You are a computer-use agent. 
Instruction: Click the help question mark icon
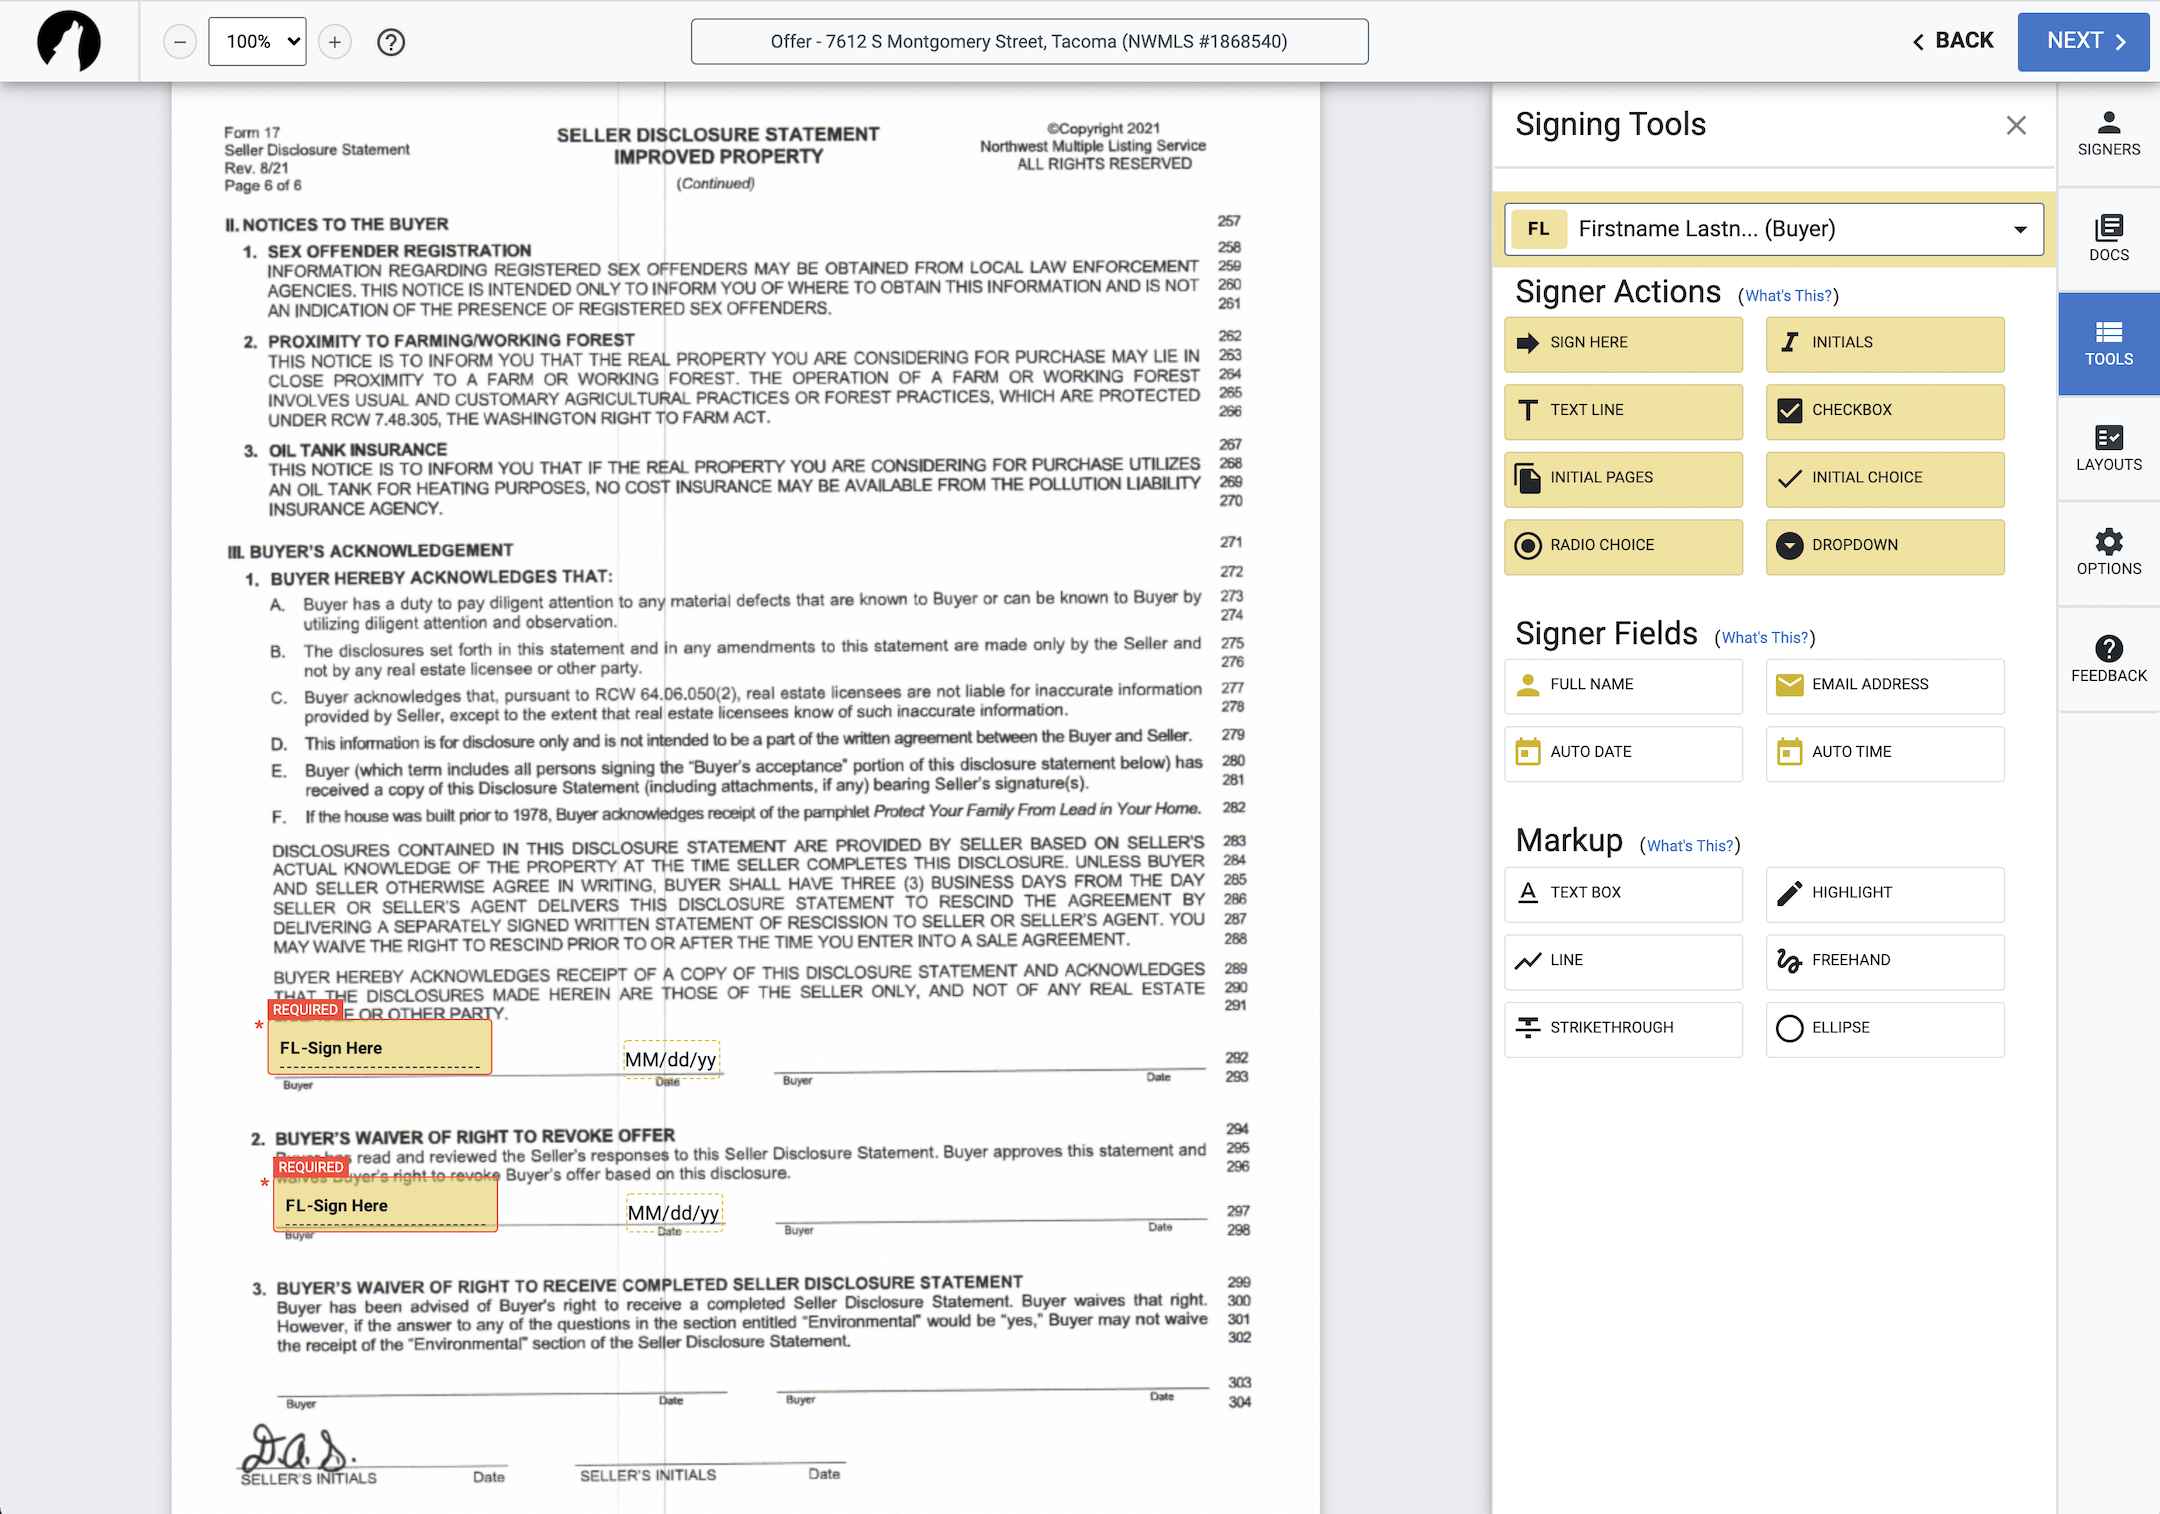(x=391, y=42)
